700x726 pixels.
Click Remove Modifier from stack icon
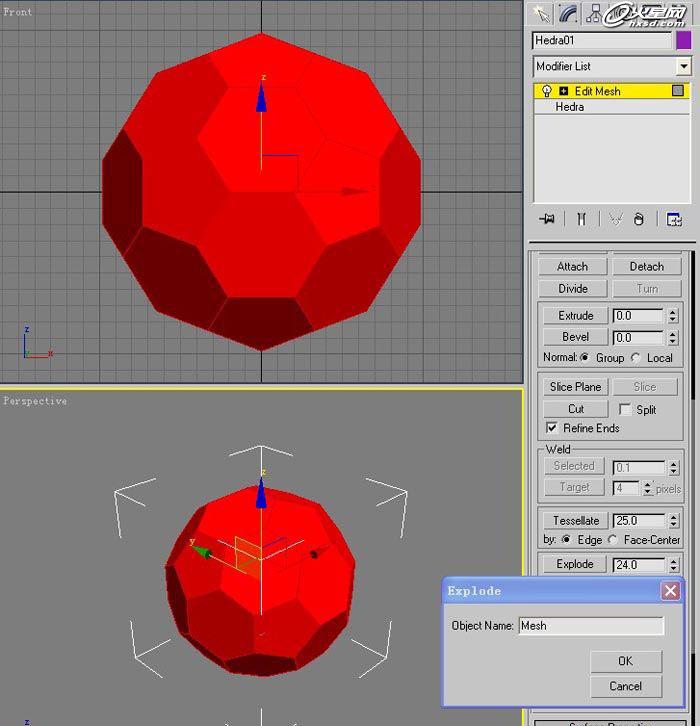(x=639, y=219)
